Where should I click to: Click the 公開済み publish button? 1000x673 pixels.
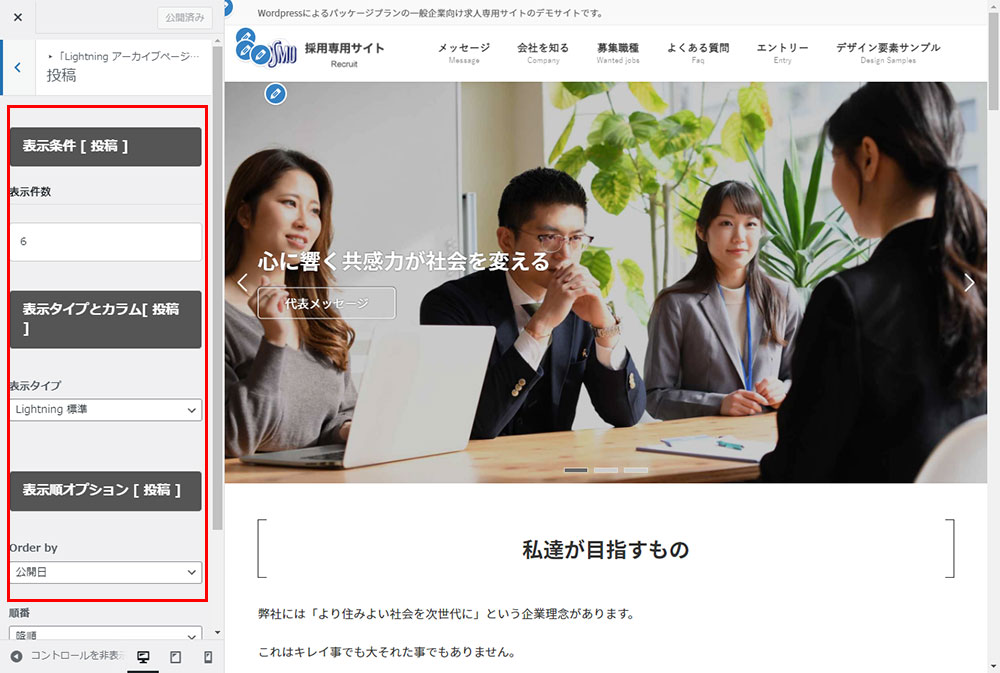[x=184, y=18]
